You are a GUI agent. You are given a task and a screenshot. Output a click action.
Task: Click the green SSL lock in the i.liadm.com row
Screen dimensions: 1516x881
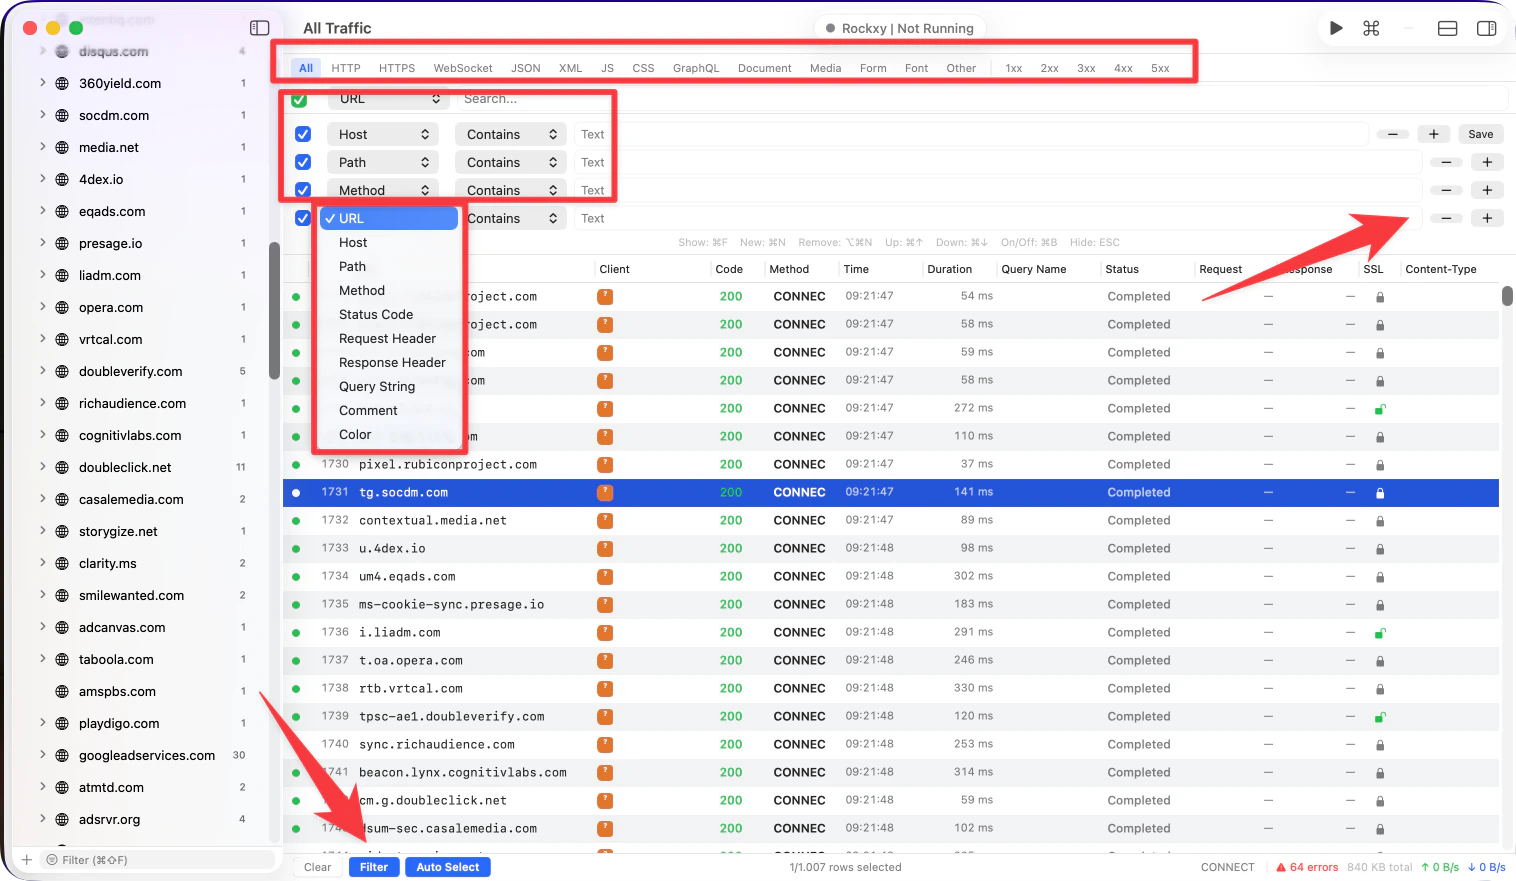click(1380, 633)
